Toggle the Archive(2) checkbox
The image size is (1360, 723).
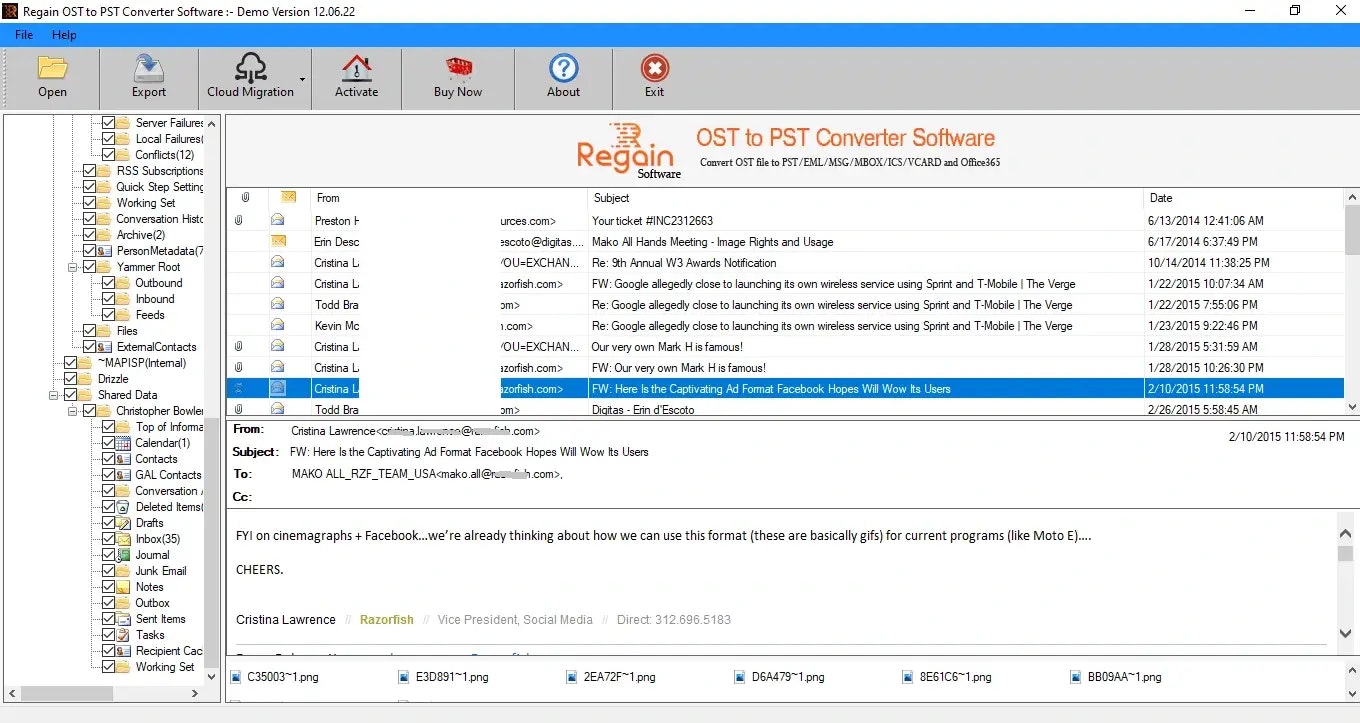pos(90,235)
